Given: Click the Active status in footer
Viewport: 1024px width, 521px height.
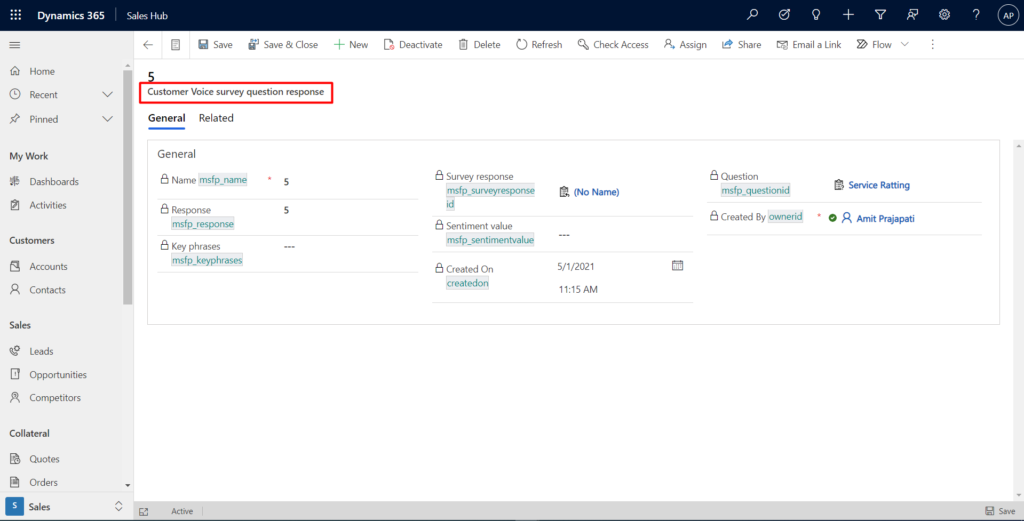Looking at the screenshot, I should [182, 511].
